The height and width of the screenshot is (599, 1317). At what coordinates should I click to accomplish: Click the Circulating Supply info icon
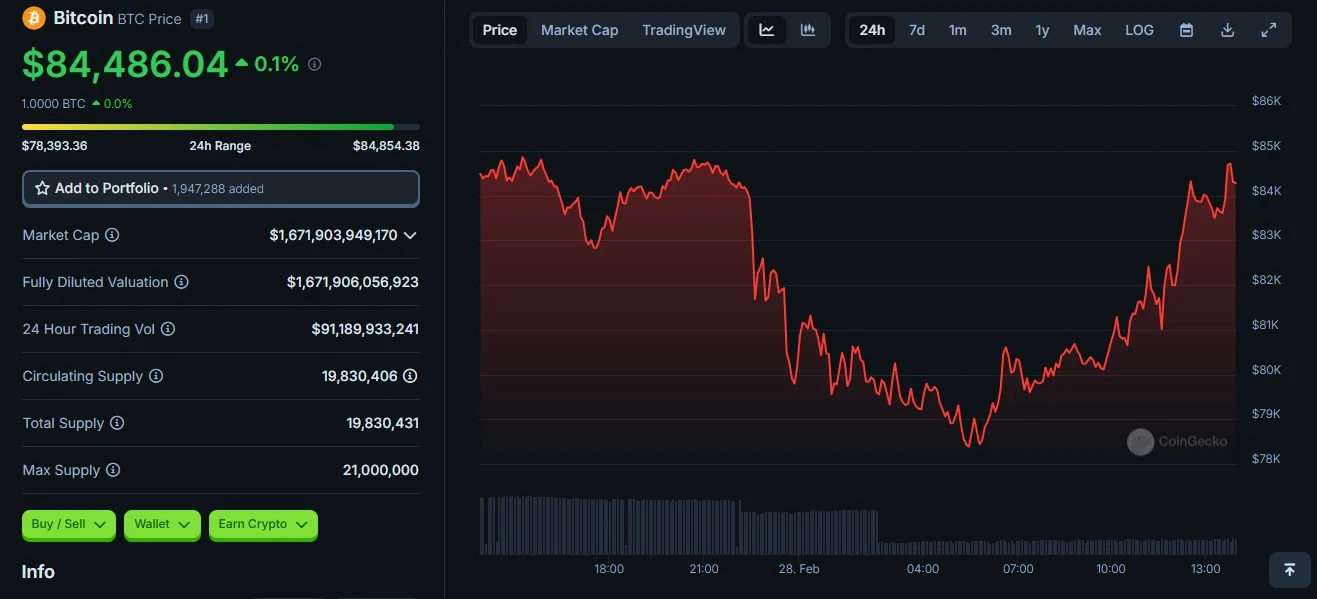(x=156, y=376)
